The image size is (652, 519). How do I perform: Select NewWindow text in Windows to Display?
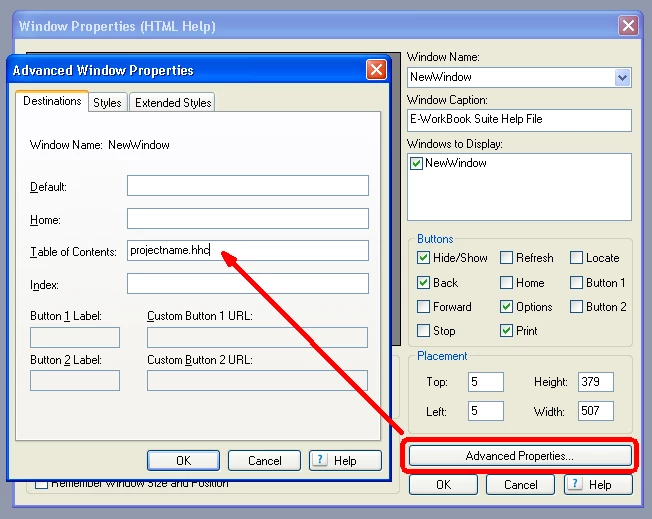click(x=456, y=163)
